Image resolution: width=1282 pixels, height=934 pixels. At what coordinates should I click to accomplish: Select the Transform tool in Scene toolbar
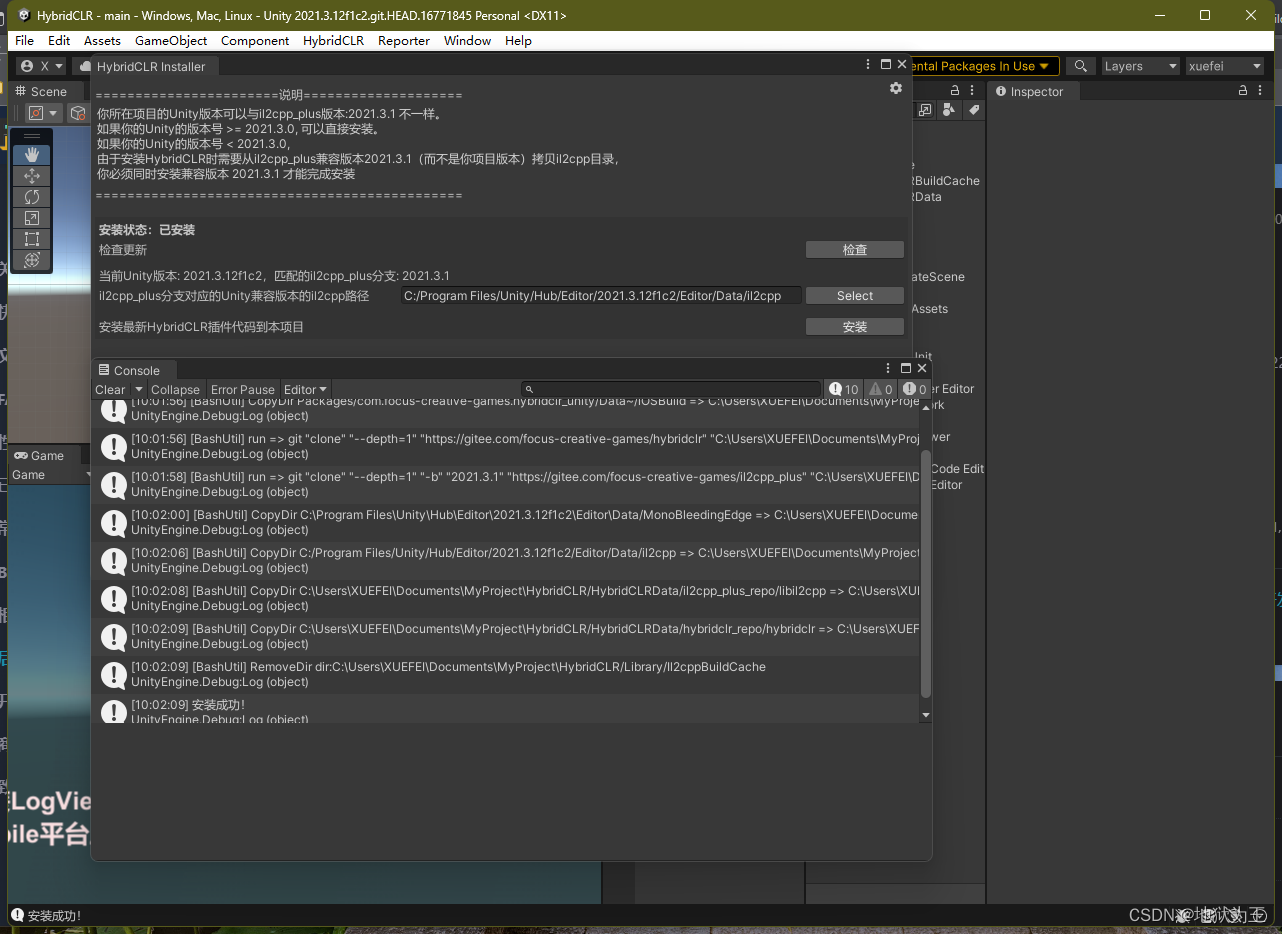pos(32,259)
